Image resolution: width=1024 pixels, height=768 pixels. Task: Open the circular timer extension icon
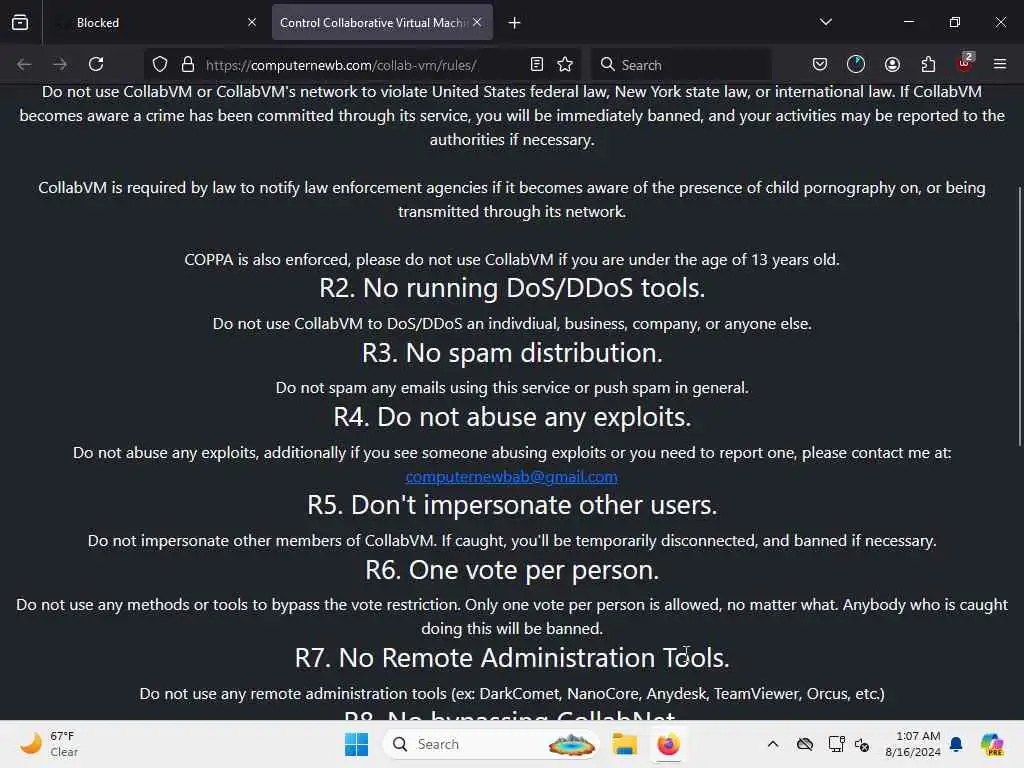tap(856, 64)
